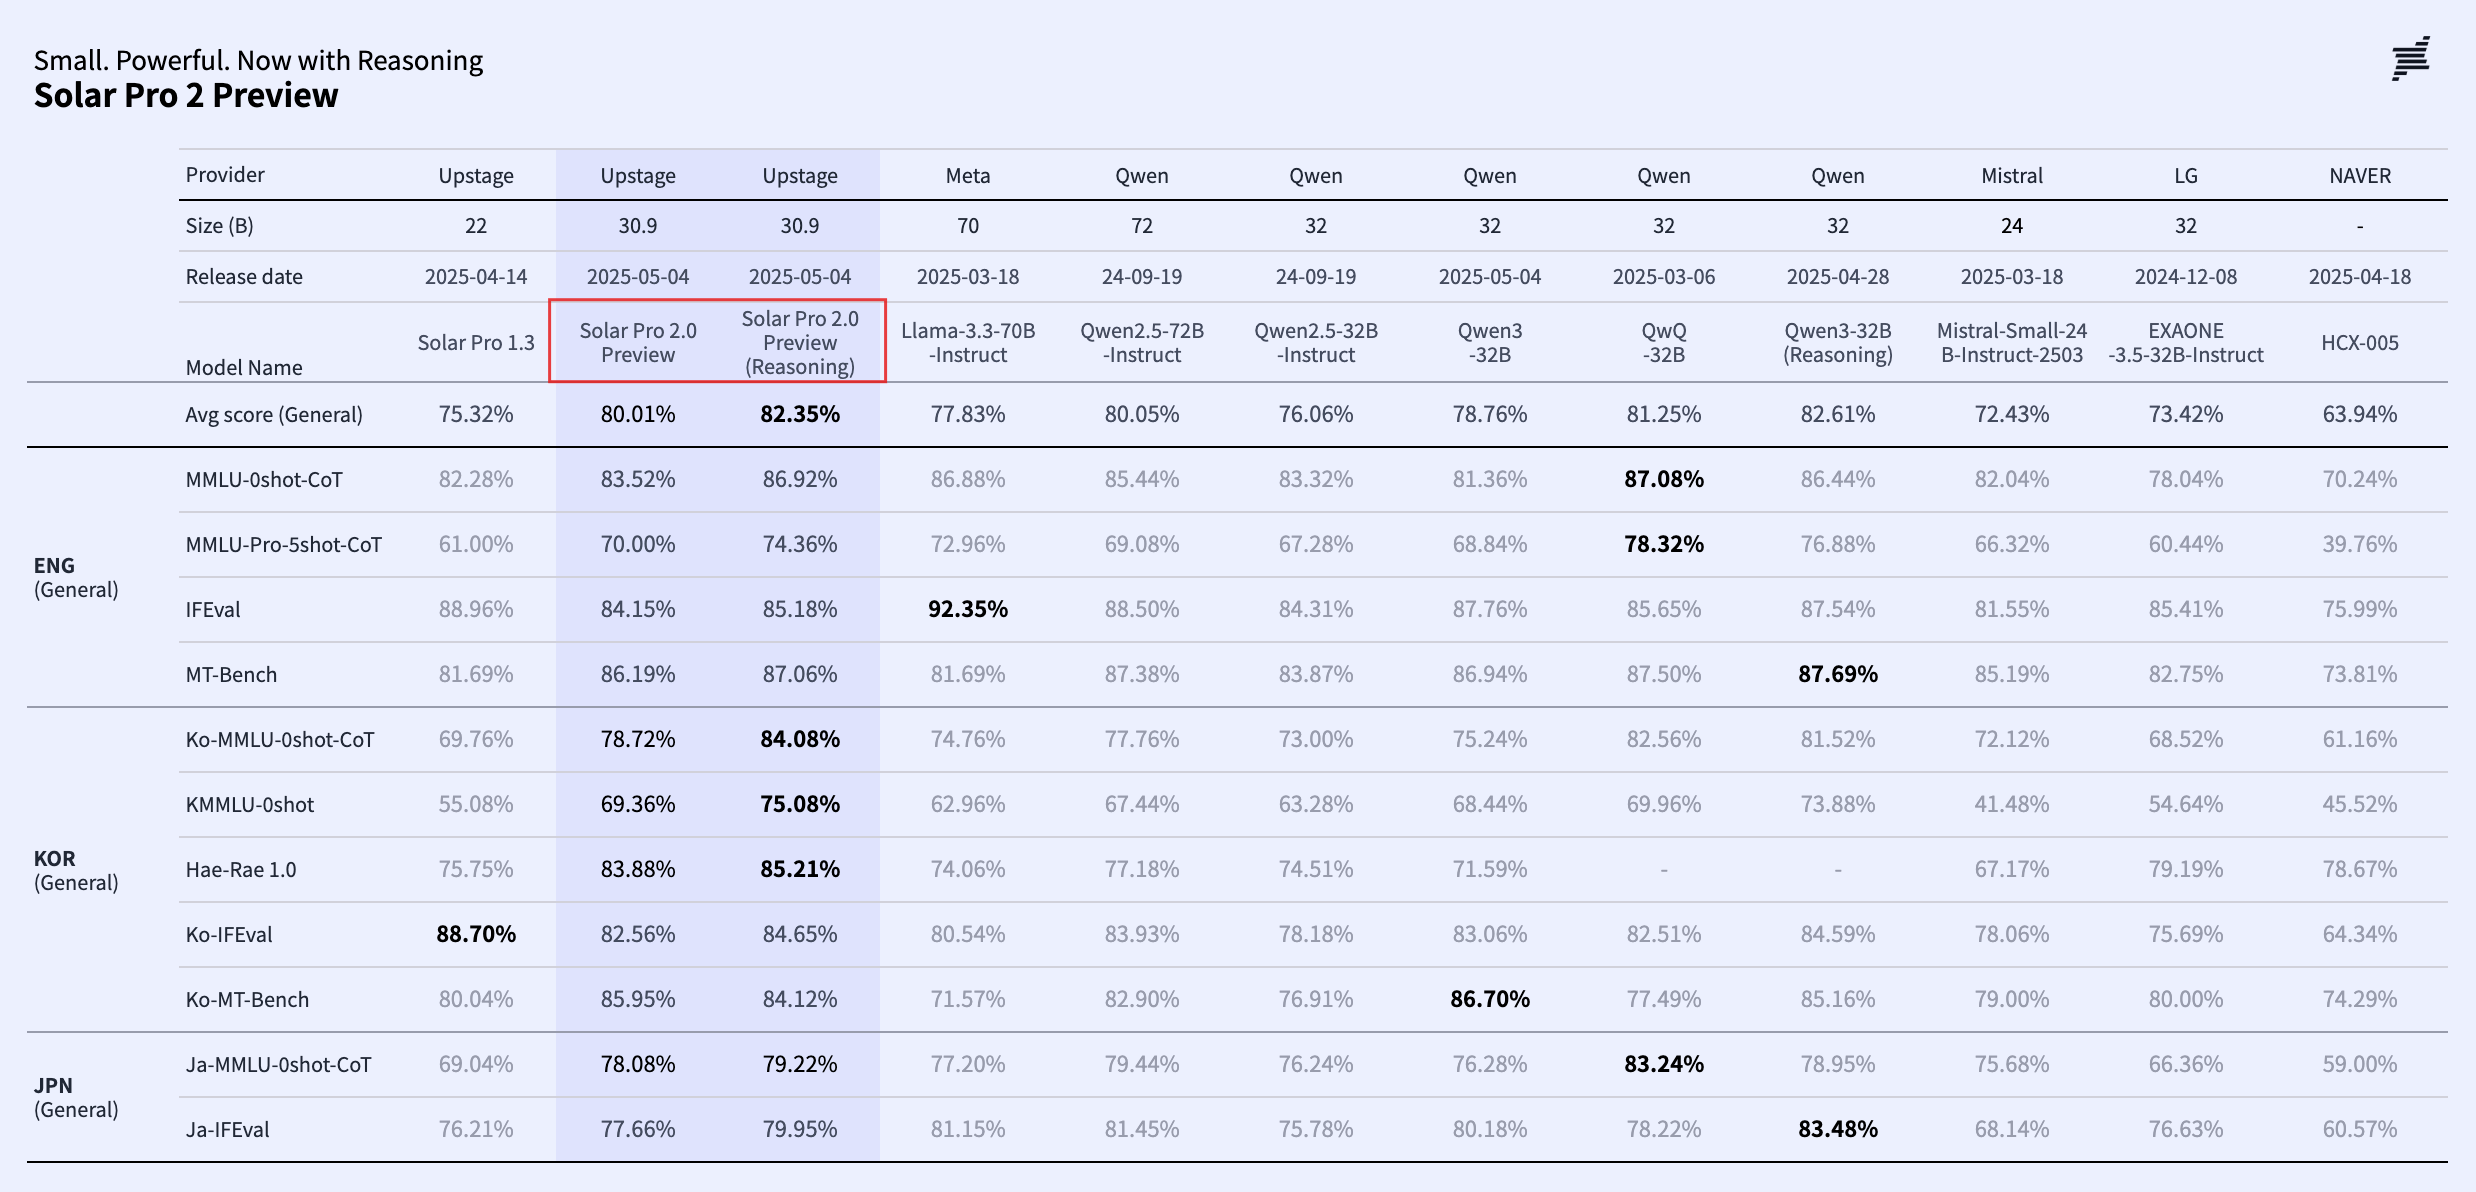Select the bold '86.70%' Ko-MT-Bench score
The width and height of the screenshot is (2476, 1192).
click(x=1490, y=999)
